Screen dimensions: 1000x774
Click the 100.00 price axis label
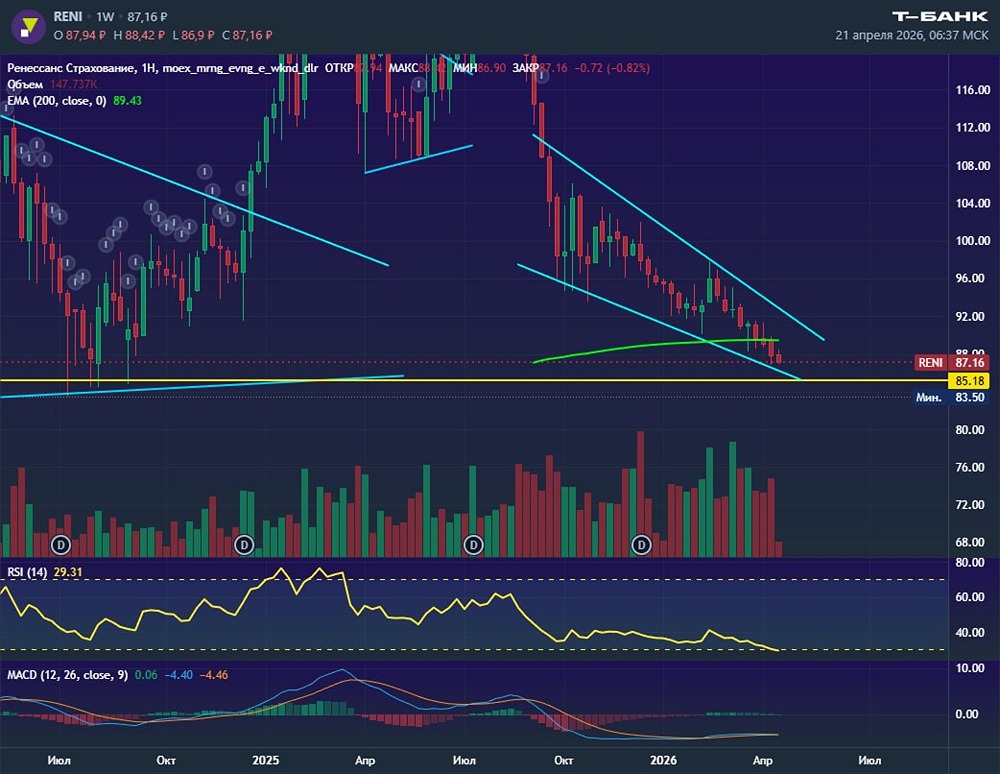tap(973, 241)
